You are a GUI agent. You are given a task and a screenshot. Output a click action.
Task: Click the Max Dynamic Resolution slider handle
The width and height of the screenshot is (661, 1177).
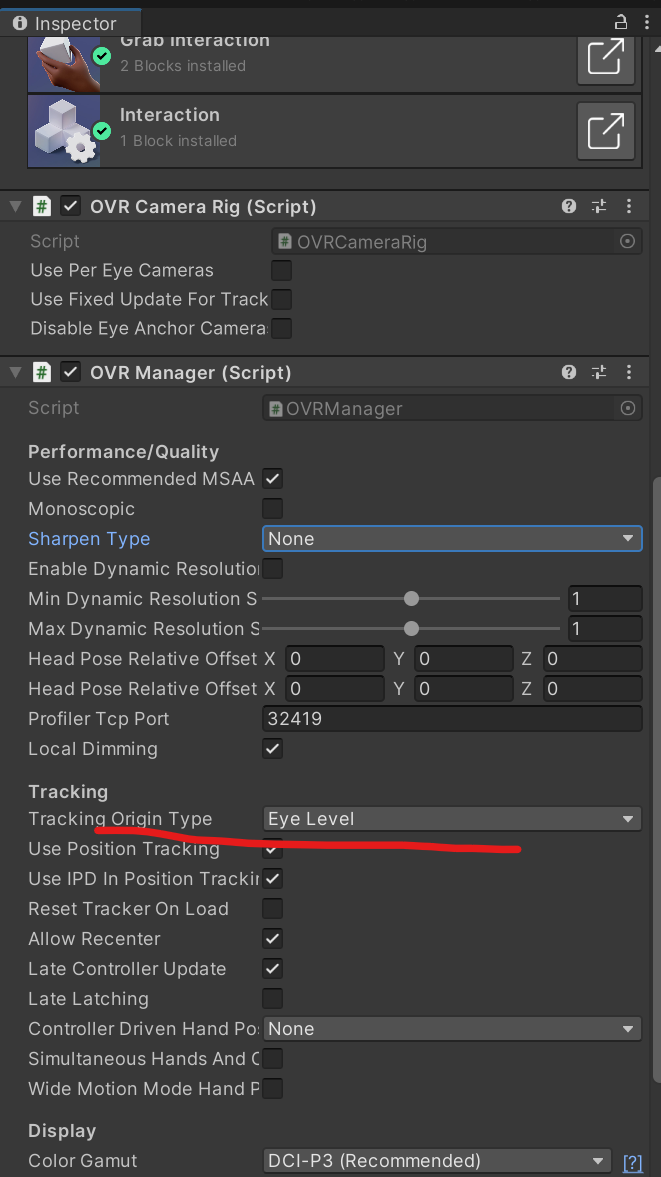tap(411, 628)
